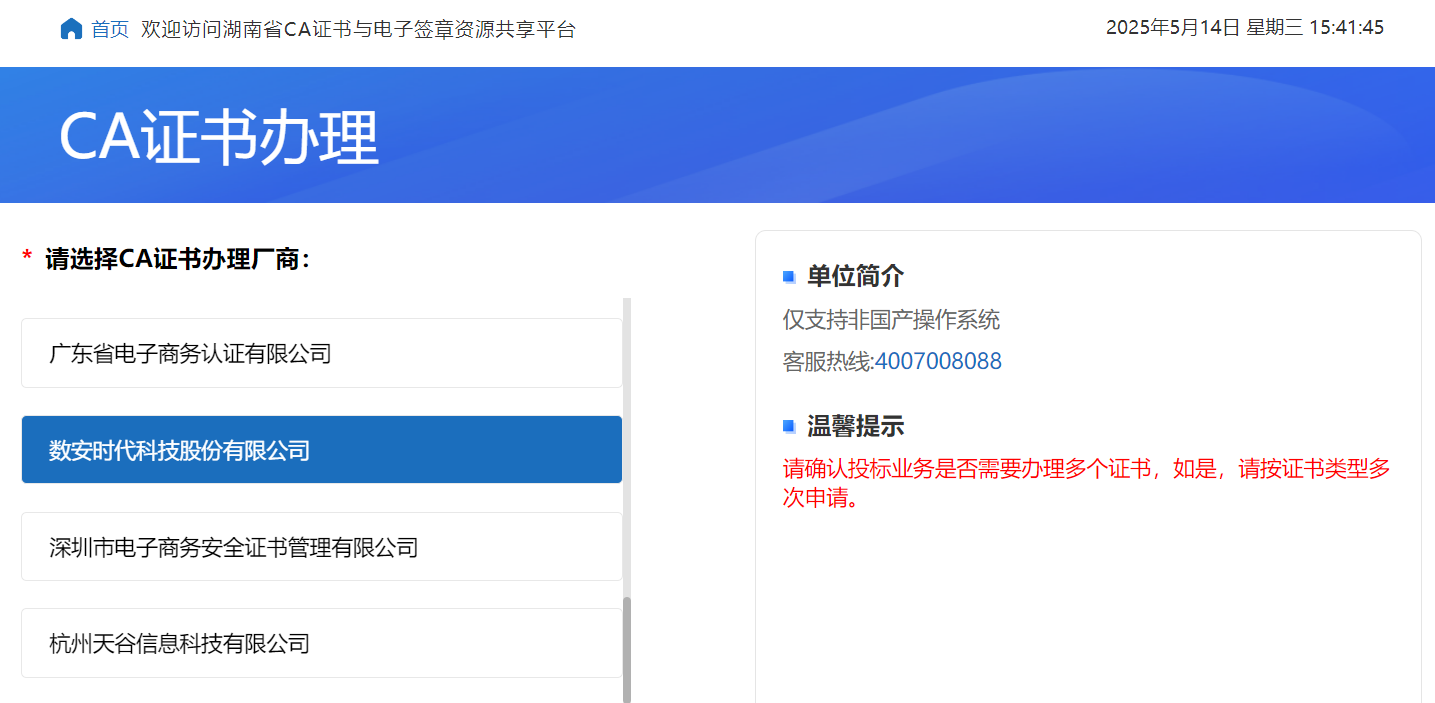This screenshot has width=1435, height=703.
Task: Select 广东省电子商务认证有限公司 vendor
Action: pyautogui.click(x=322, y=353)
